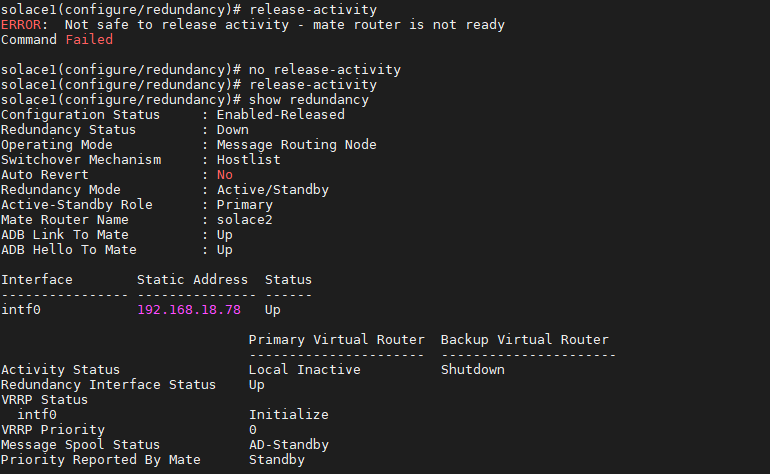
Task: Click the red word Failed
Action: (89, 40)
